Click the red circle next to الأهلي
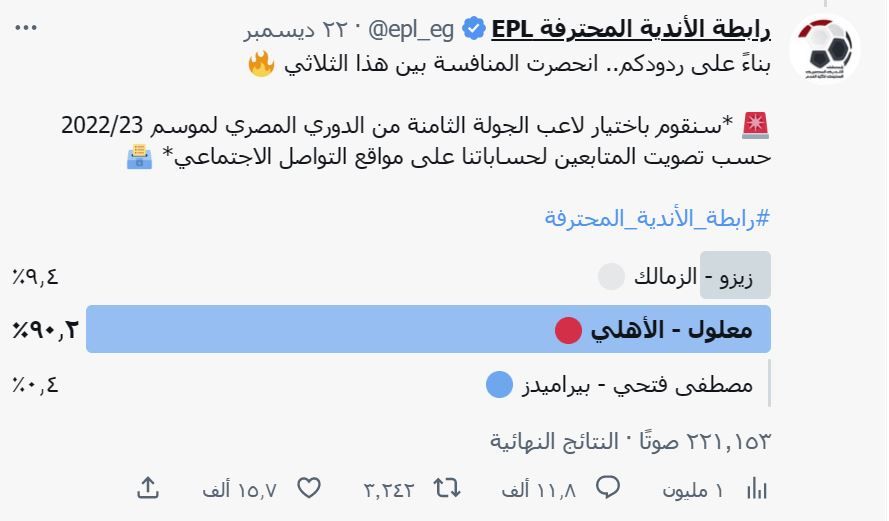Screen dimensions: 889x521 click(x=568, y=330)
